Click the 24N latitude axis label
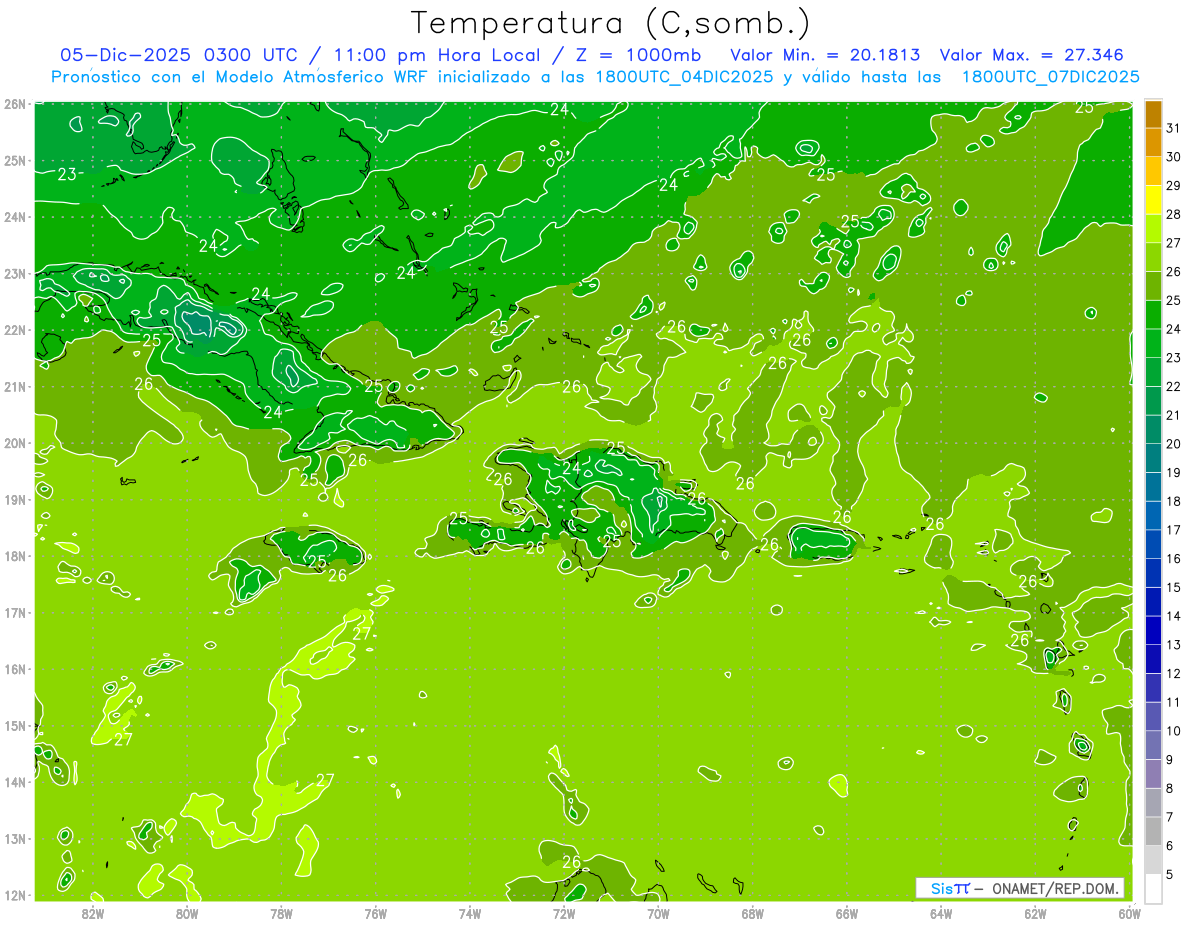The width and height of the screenshot is (1200, 927). pos(14,217)
